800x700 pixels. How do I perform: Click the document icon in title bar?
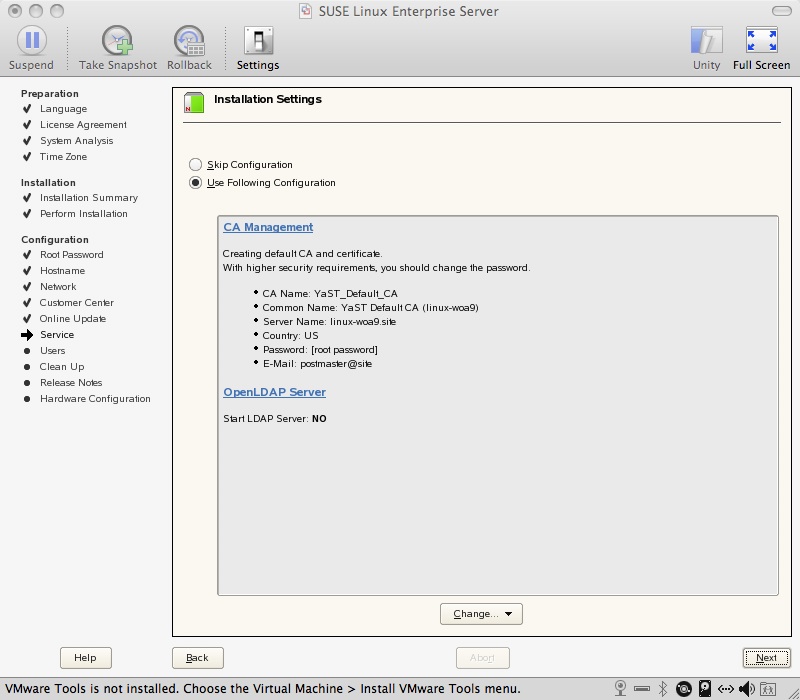(305, 11)
